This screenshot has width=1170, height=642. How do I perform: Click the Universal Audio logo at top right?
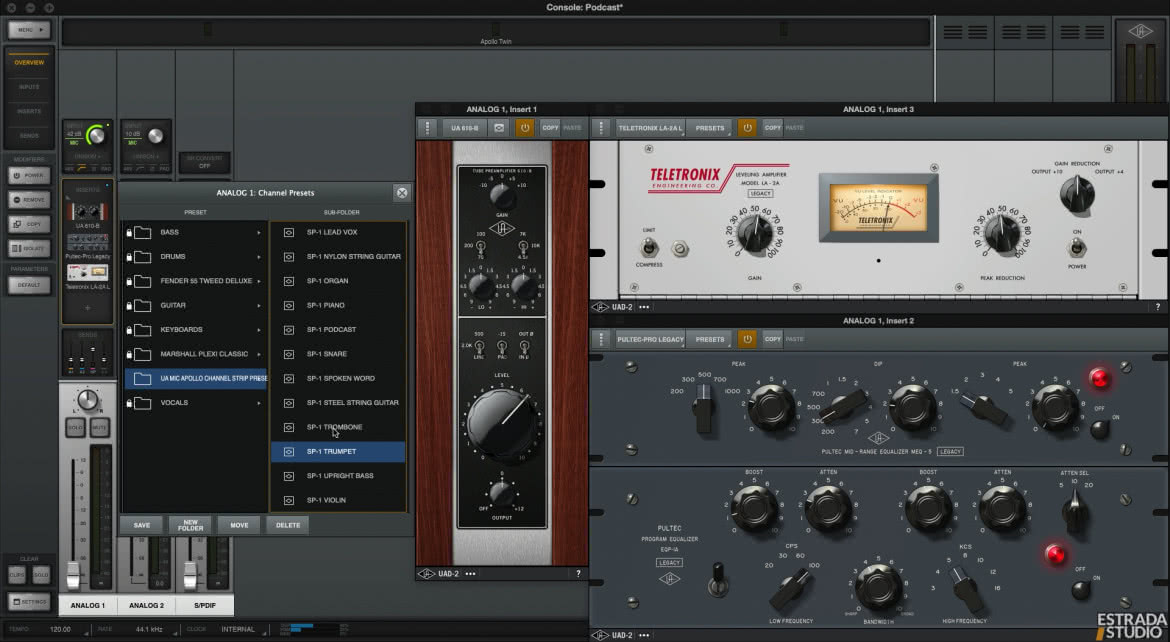[1140, 31]
